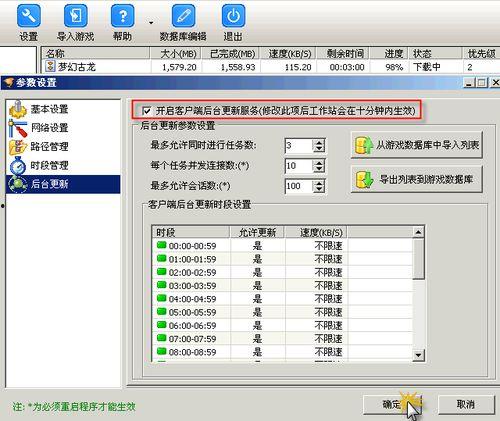This screenshot has height=421, width=500.
Task: Toggle the 开启客户端后台更新服务 checkbox
Action: [x=146, y=110]
